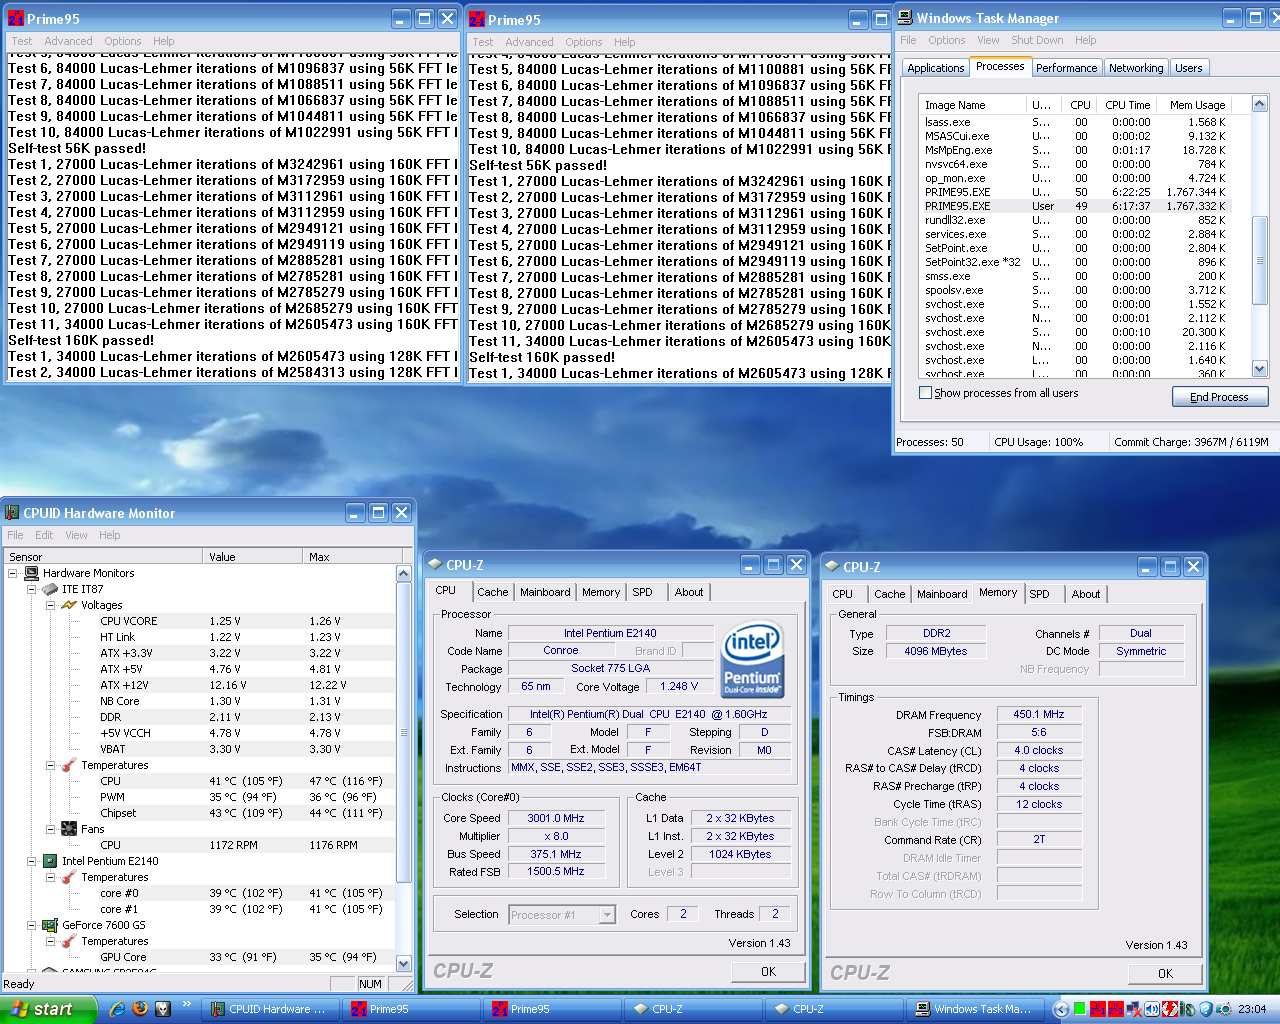Sort processes by Mem Usage column
Screen dimensions: 1280x1024
click(1197, 105)
